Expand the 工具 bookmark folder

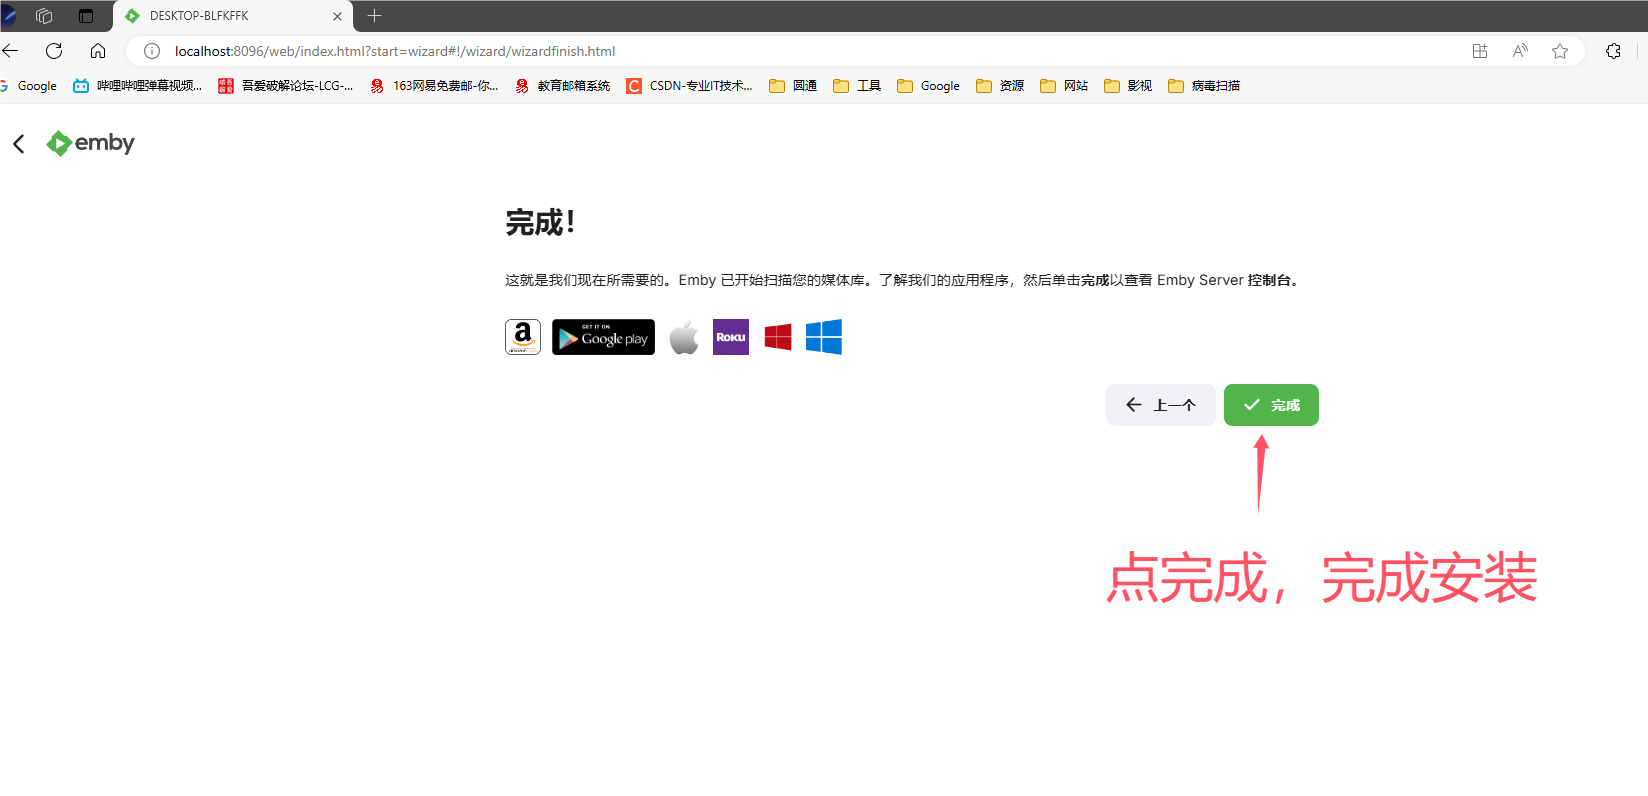coord(857,86)
